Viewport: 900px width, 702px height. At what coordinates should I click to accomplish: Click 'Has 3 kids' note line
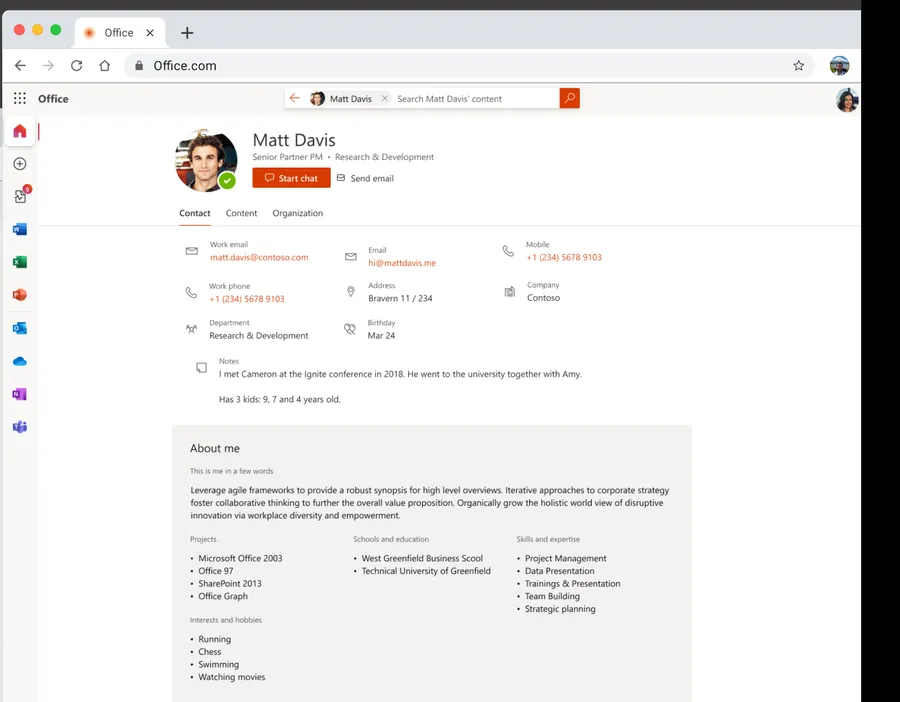tap(280, 400)
